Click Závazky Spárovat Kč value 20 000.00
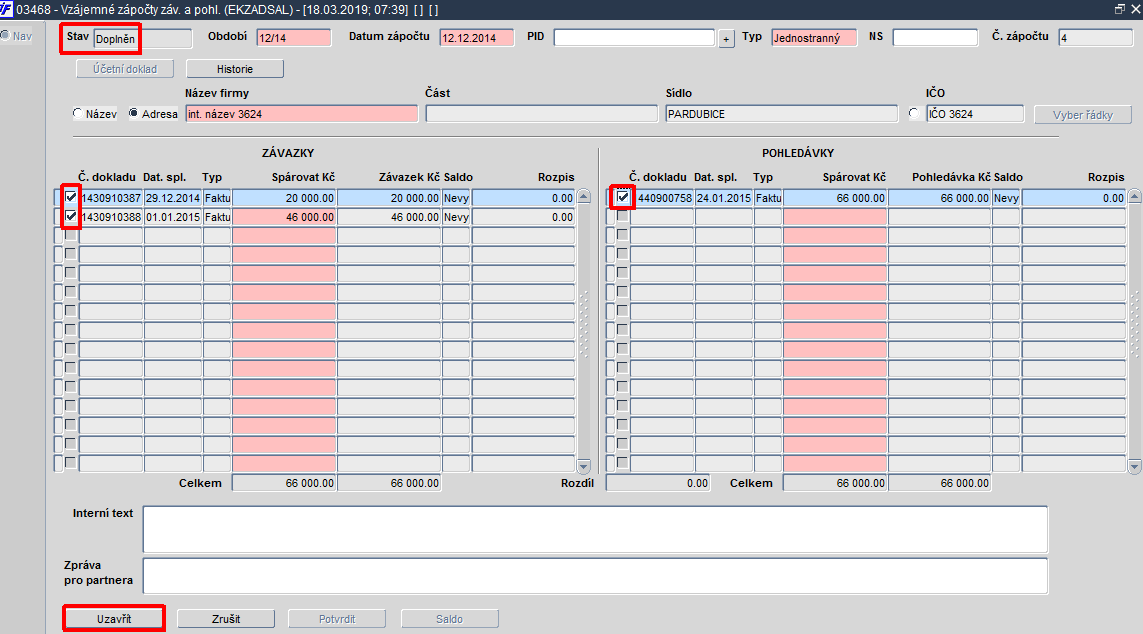The height and width of the screenshot is (634, 1143). click(x=284, y=198)
